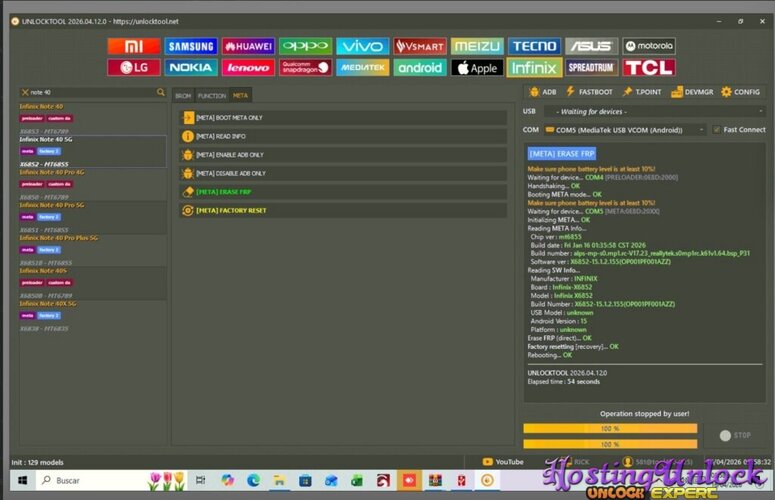The width and height of the screenshot is (775, 500).
Task: Select Infinix Note 40 Pro 4G model entry
Action: pos(93,184)
